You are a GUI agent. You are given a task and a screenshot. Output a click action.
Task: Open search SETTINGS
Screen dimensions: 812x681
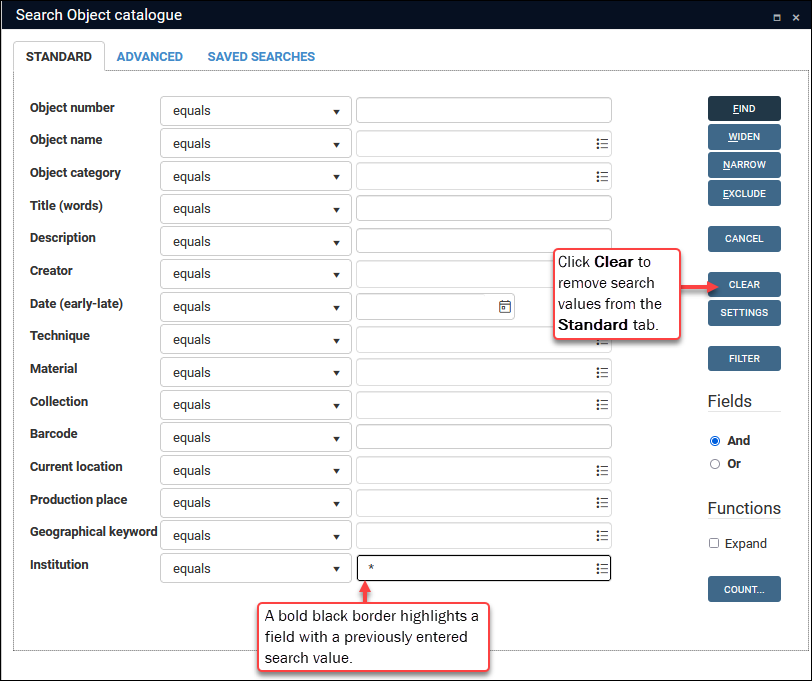tap(744, 312)
